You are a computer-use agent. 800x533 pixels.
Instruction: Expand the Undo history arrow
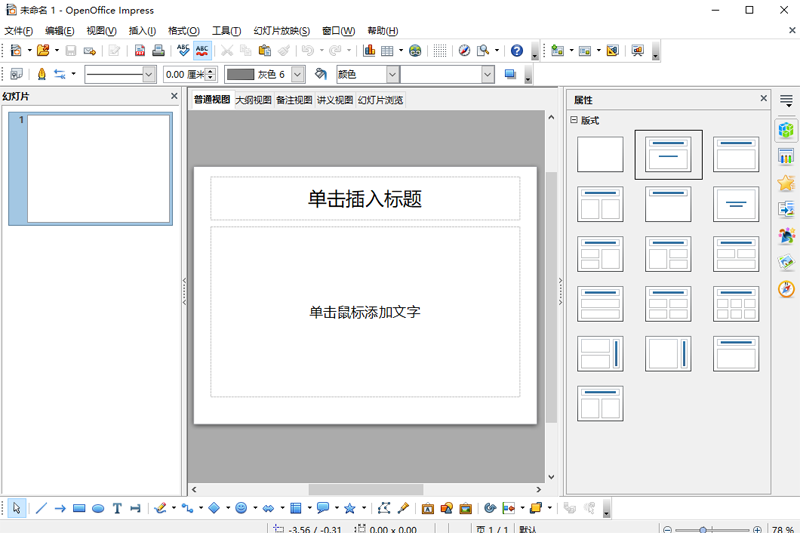[321, 50]
